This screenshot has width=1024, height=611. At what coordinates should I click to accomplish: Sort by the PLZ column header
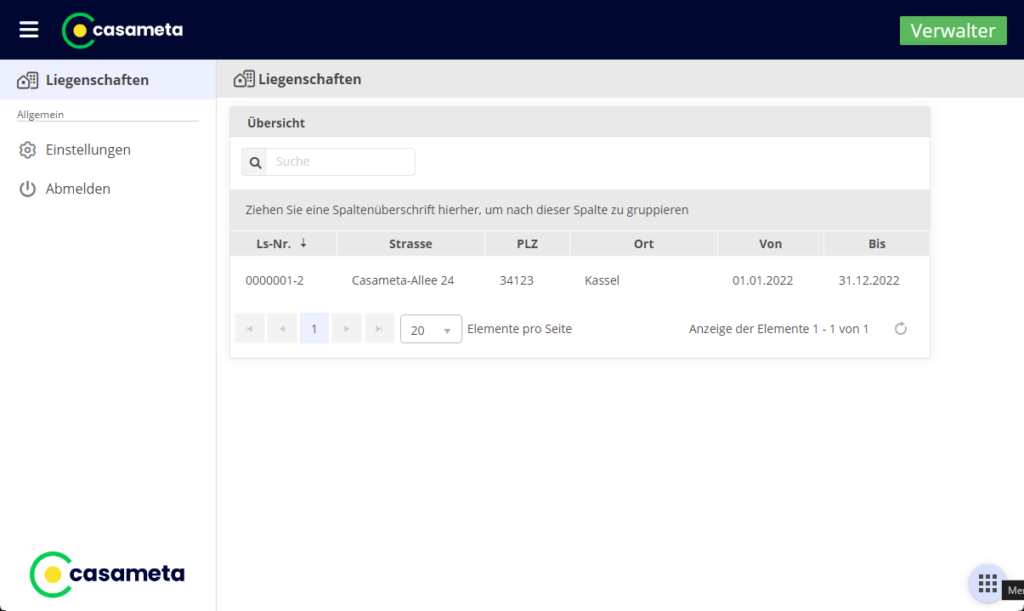[x=527, y=243]
